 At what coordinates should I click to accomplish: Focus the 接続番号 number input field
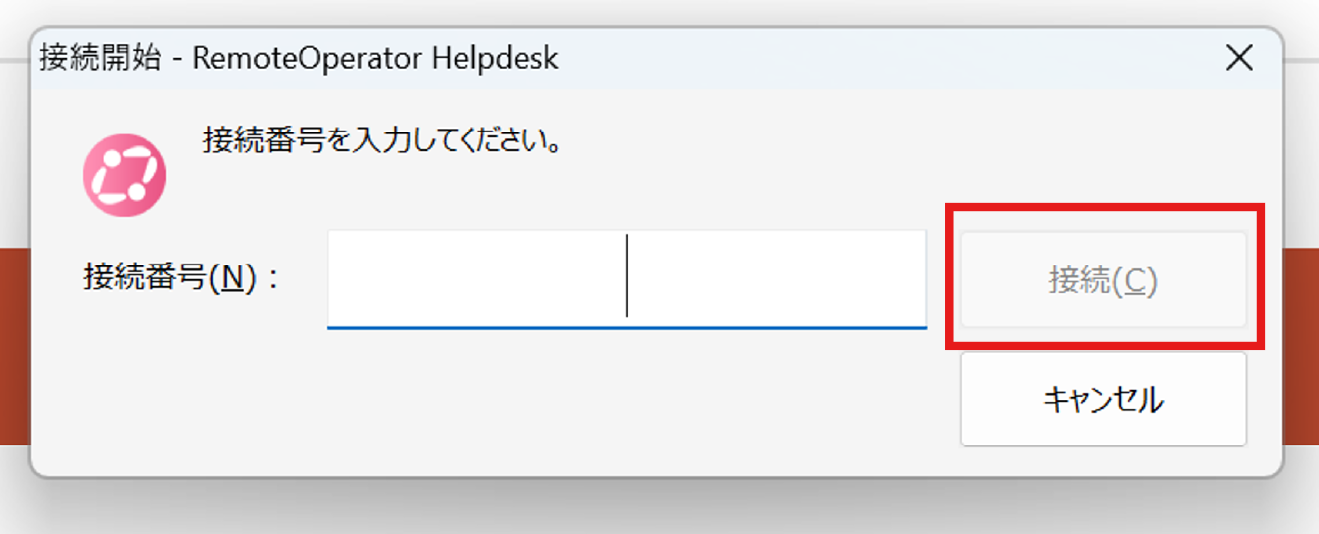click(627, 279)
